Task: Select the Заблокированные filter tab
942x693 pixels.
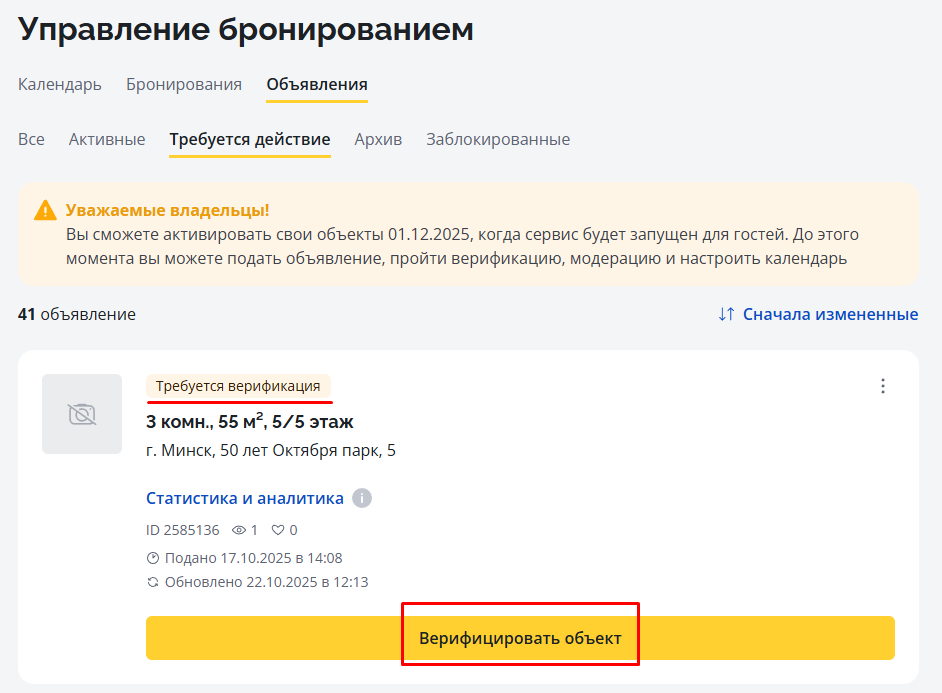Action: coord(498,139)
